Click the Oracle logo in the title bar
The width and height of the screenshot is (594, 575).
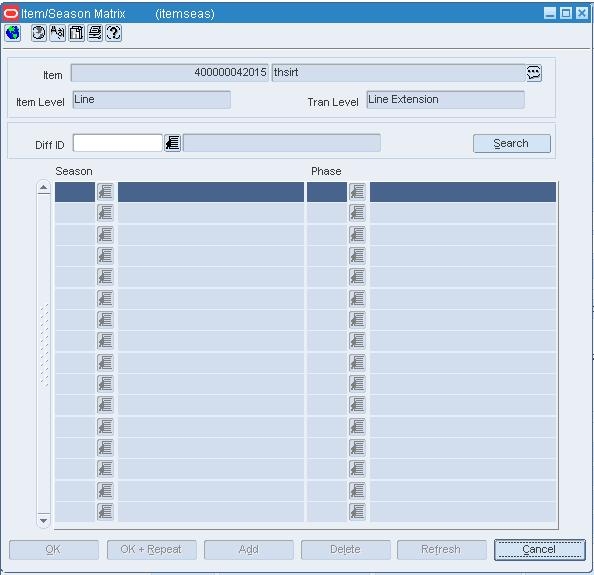tap(10, 14)
